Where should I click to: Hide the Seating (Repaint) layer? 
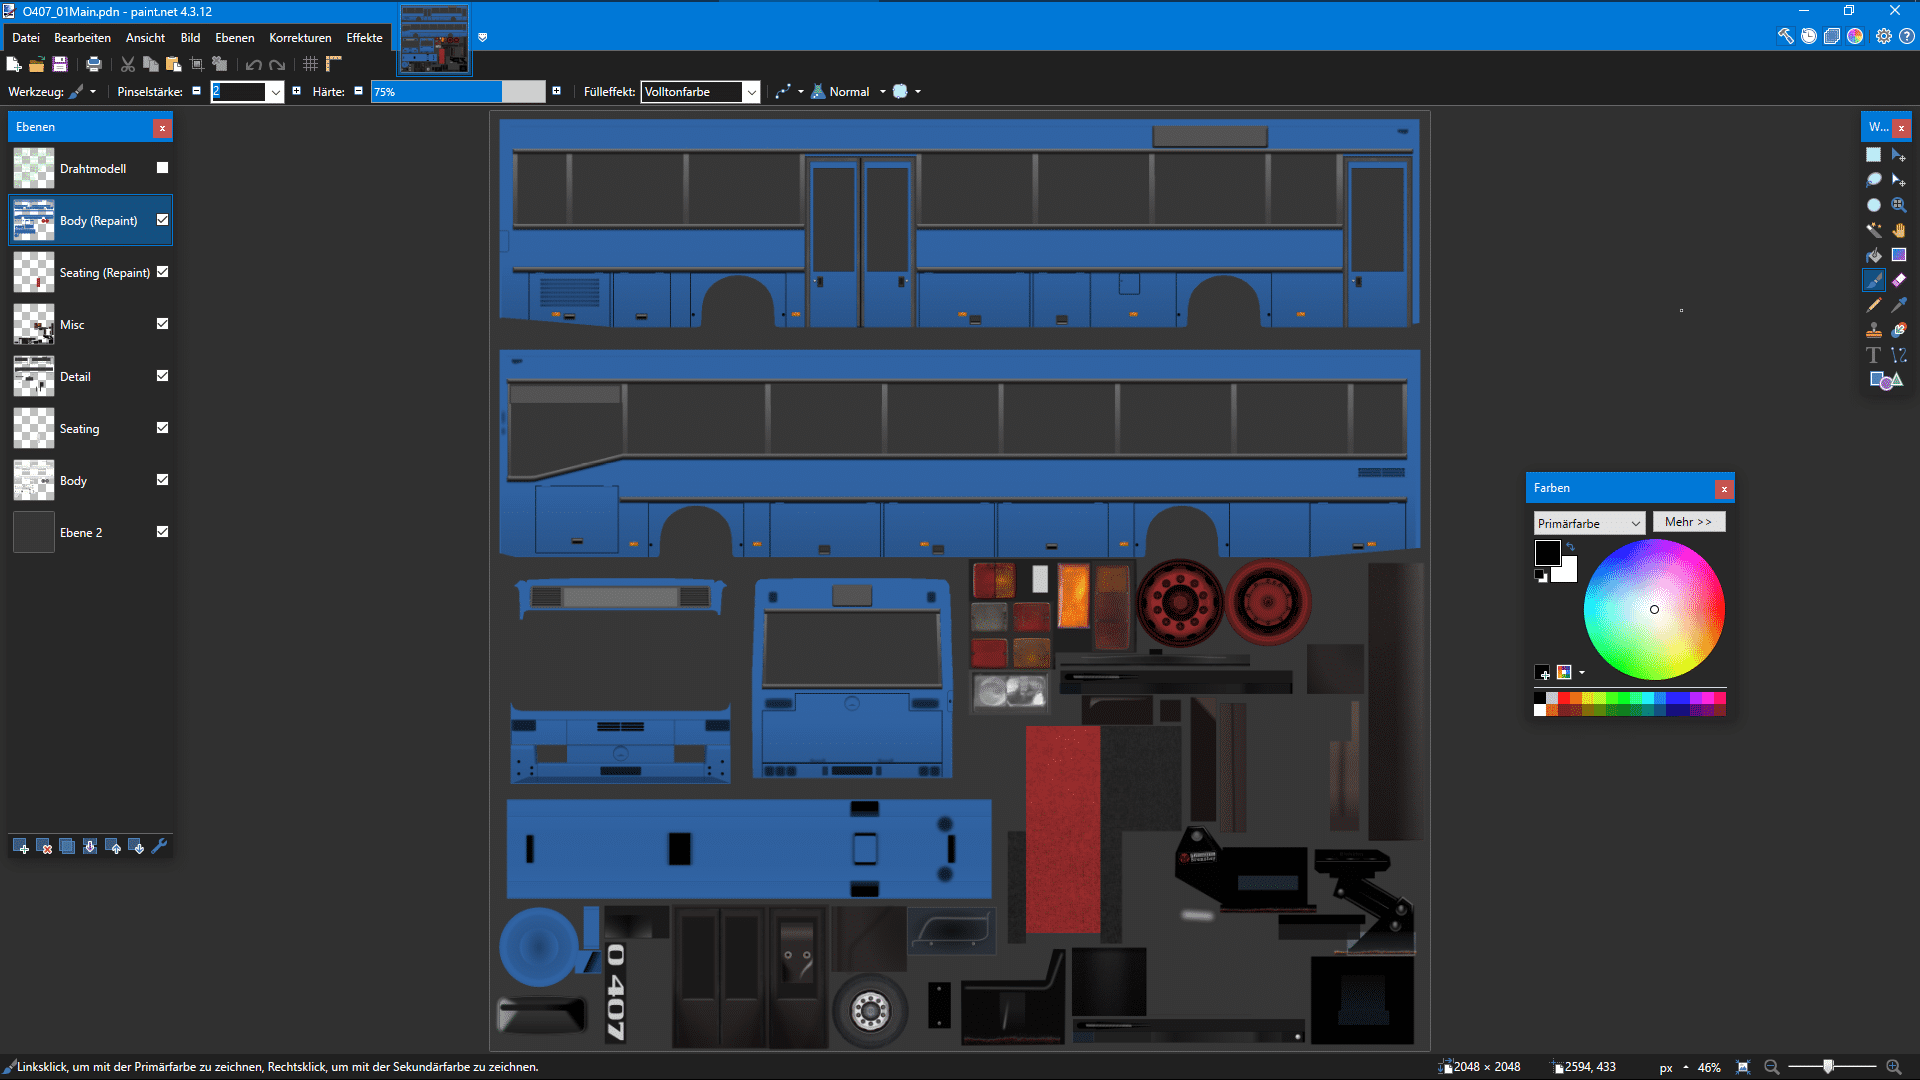[162, 272]
